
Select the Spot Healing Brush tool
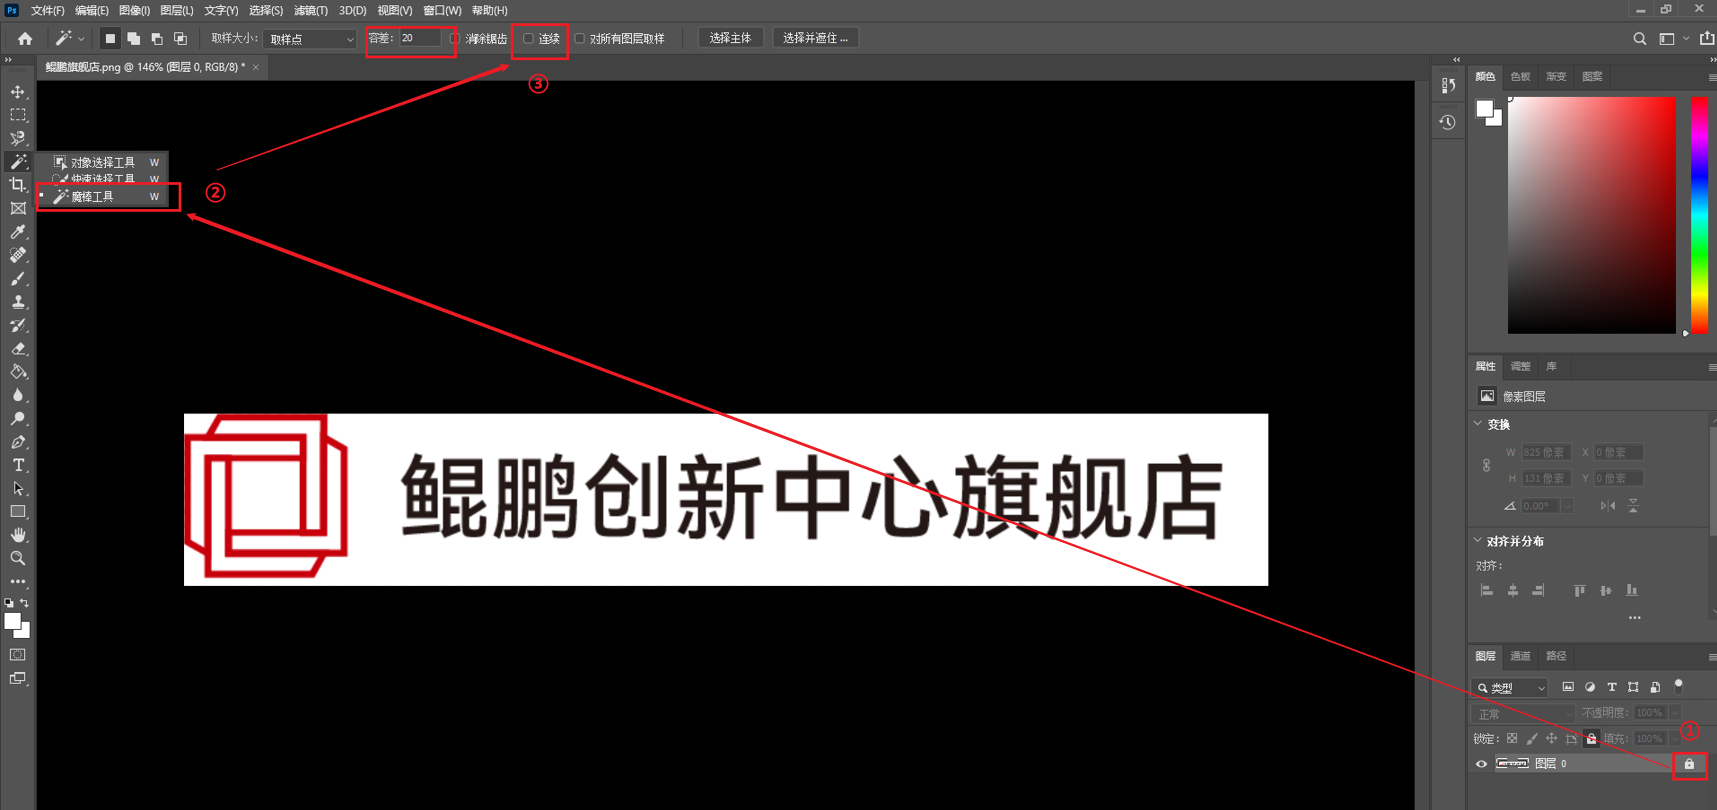[x=18, y=255]
